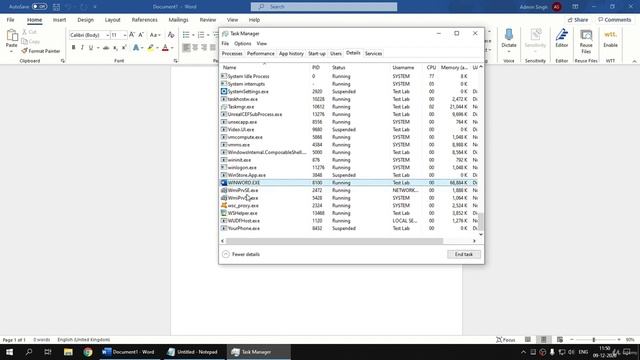Click the Text Effects icon in Word

tap(136, 48)
